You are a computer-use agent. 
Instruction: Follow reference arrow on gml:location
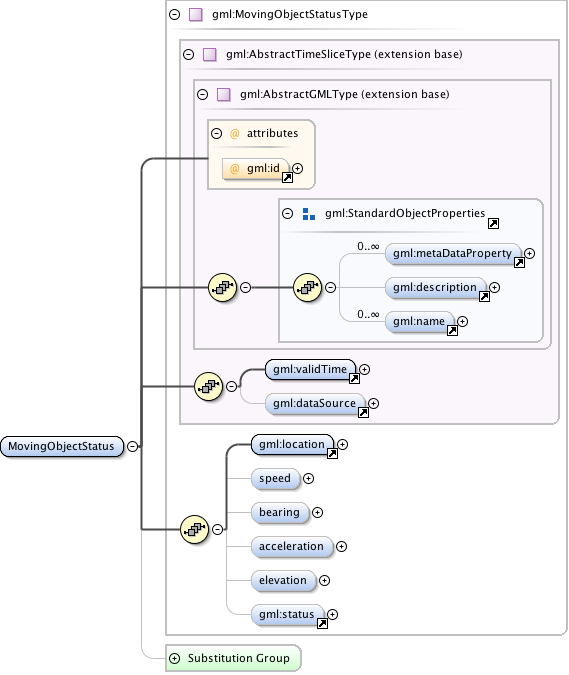332,453
